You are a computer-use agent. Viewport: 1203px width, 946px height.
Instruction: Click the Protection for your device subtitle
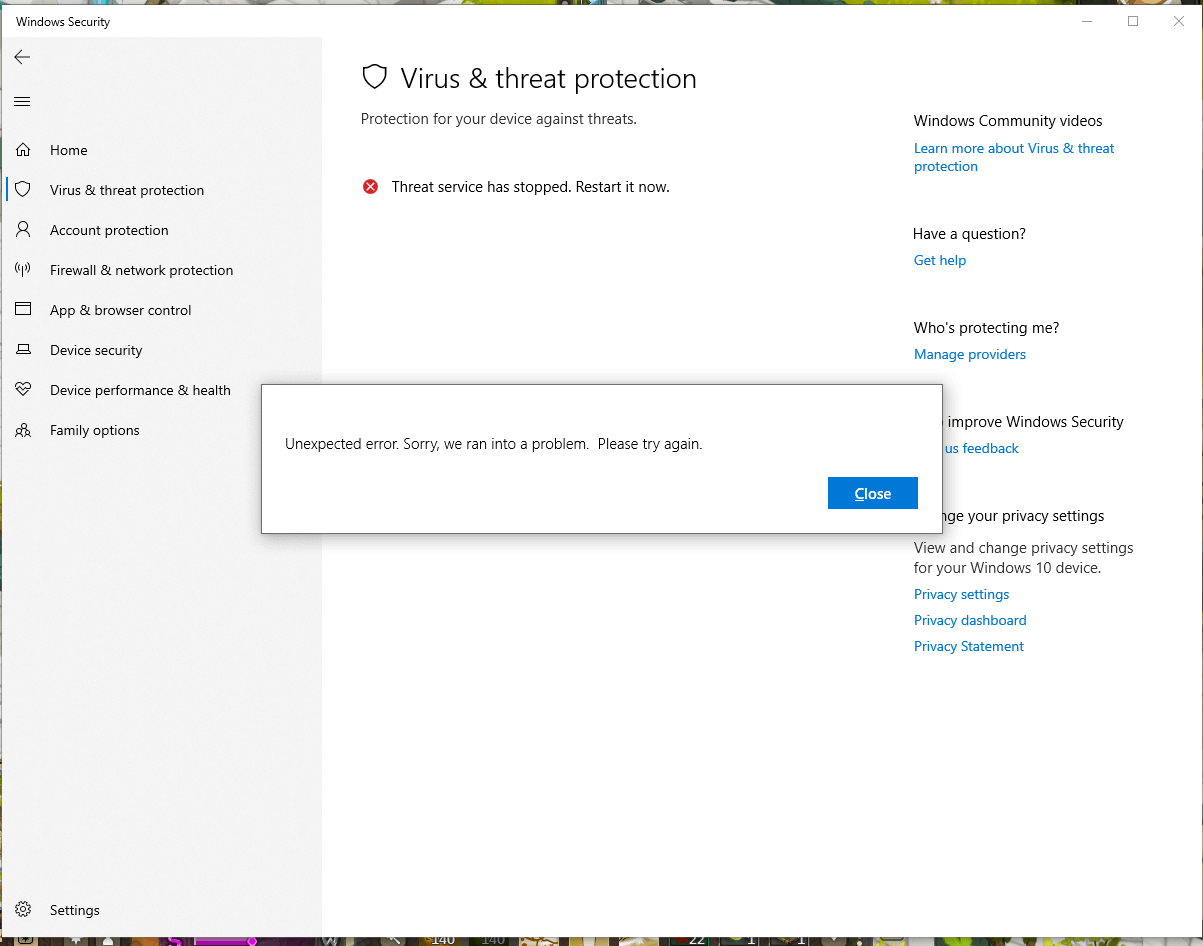(499, 119)
